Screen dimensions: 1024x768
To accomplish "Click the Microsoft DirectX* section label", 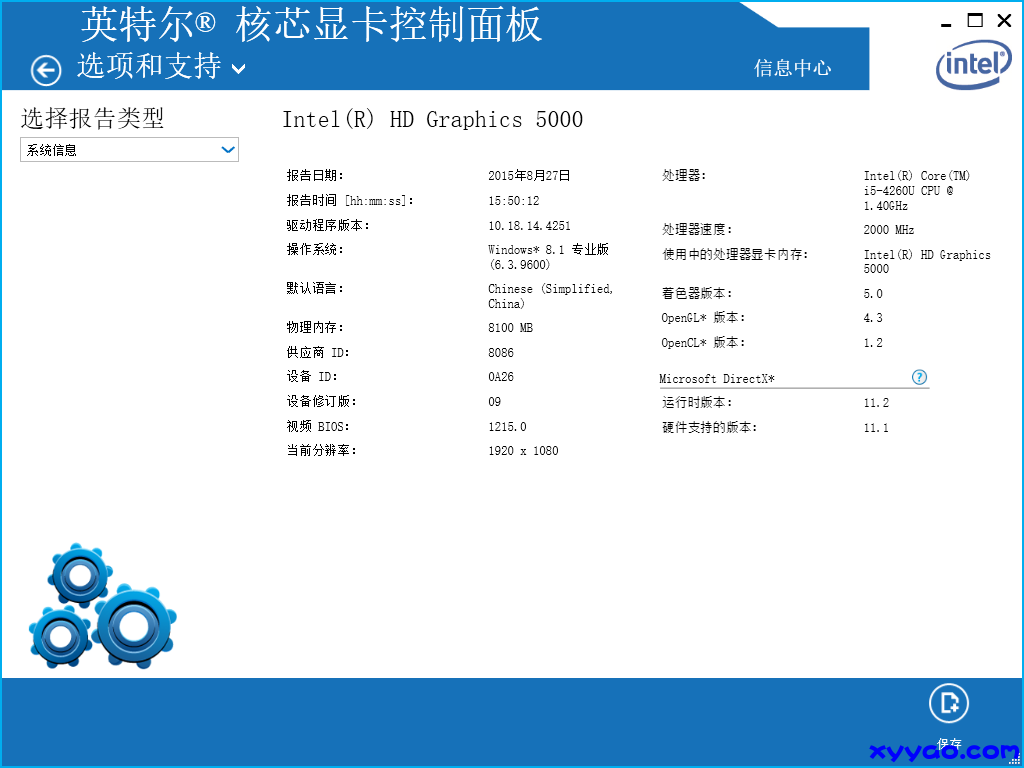I will coord(717,379).
